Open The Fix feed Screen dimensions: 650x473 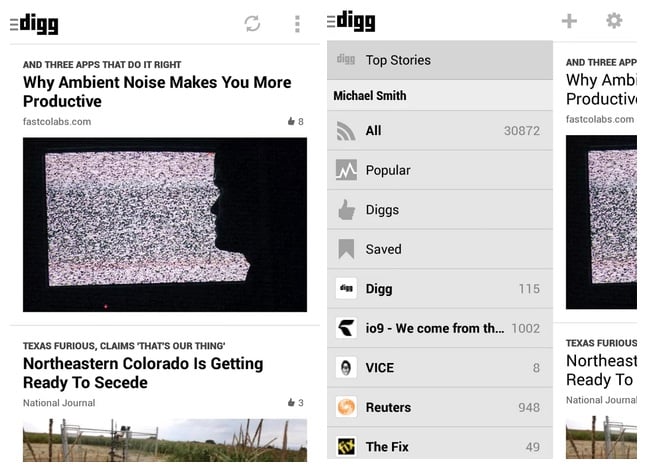440,444
